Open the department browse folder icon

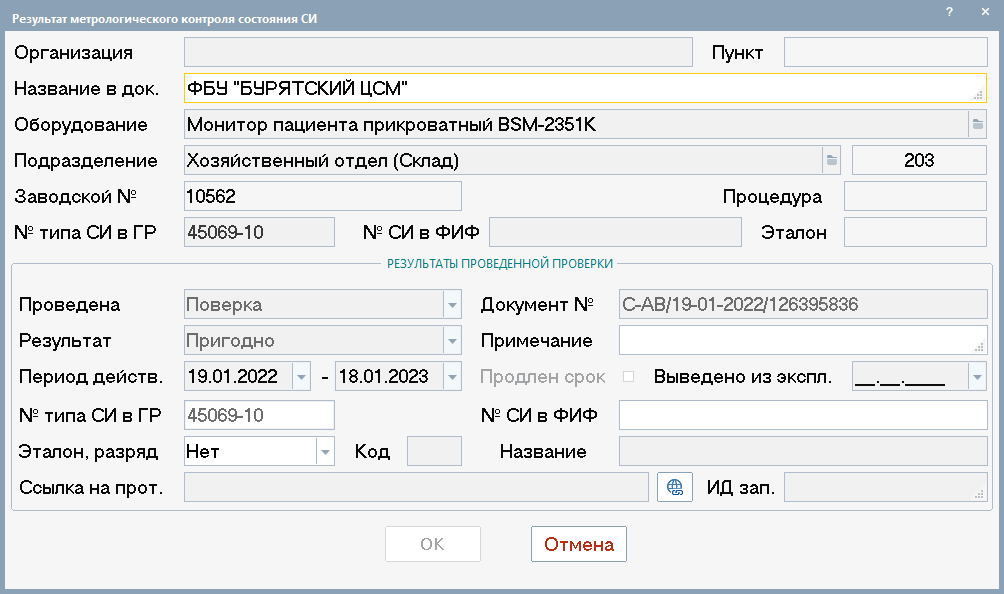tap(831, 160)
